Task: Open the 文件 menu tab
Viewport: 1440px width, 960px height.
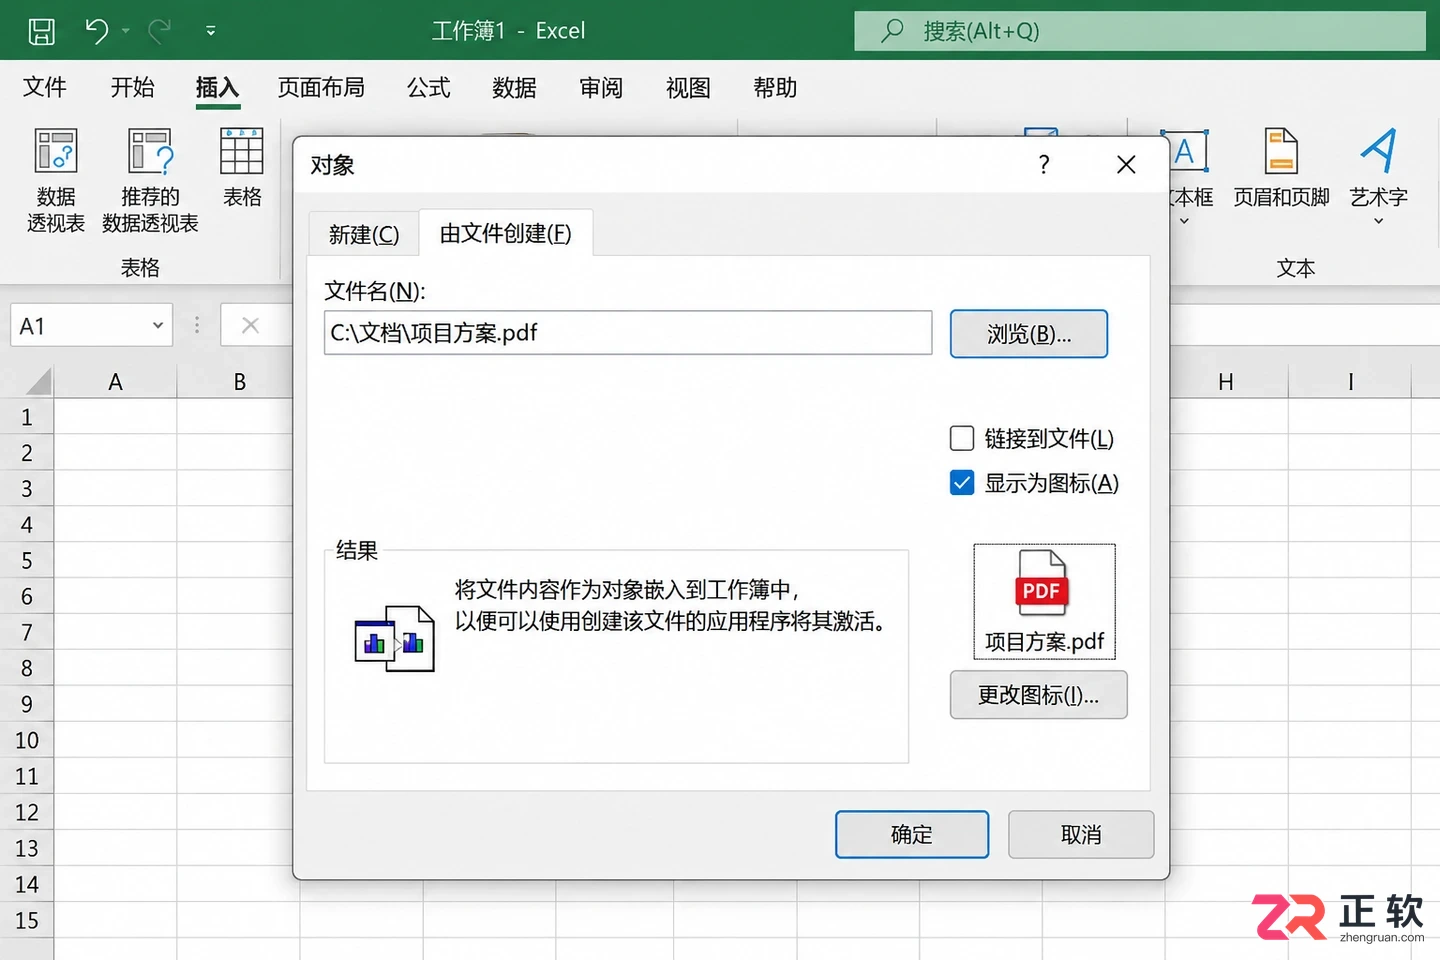Action: point(45,88)
